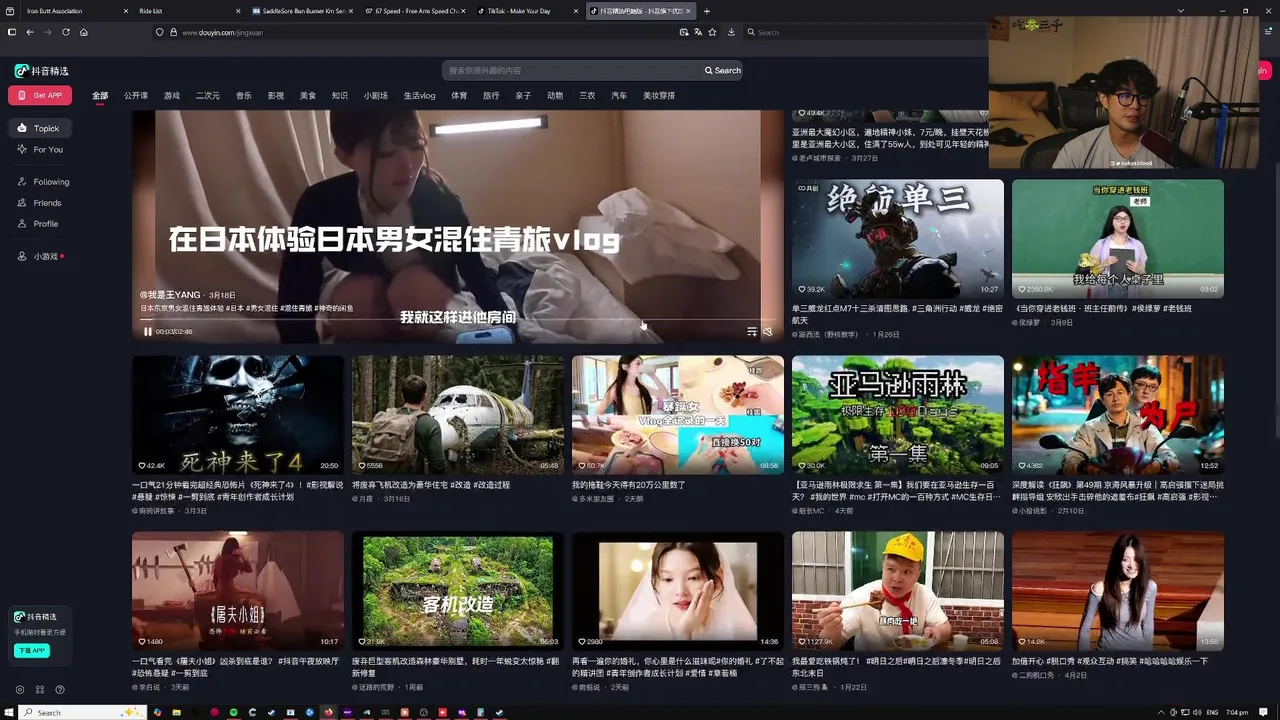The height and width of the screenshot is (720, 1280).
Task: Click the browser back arrow
Action: click(x=30, y=32)
